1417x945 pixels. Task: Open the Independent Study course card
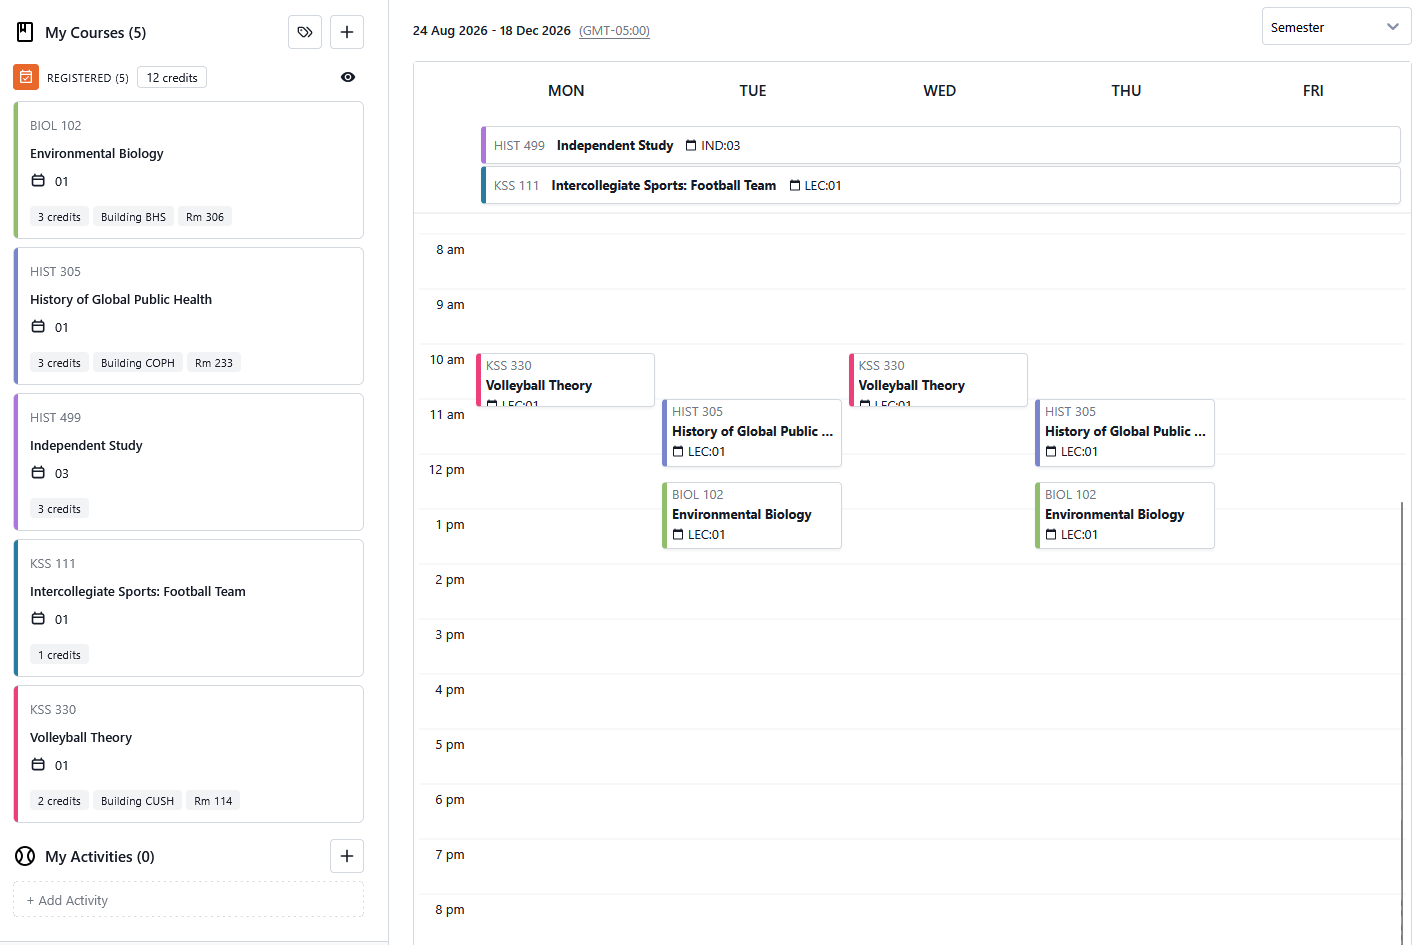coord(188,462)
